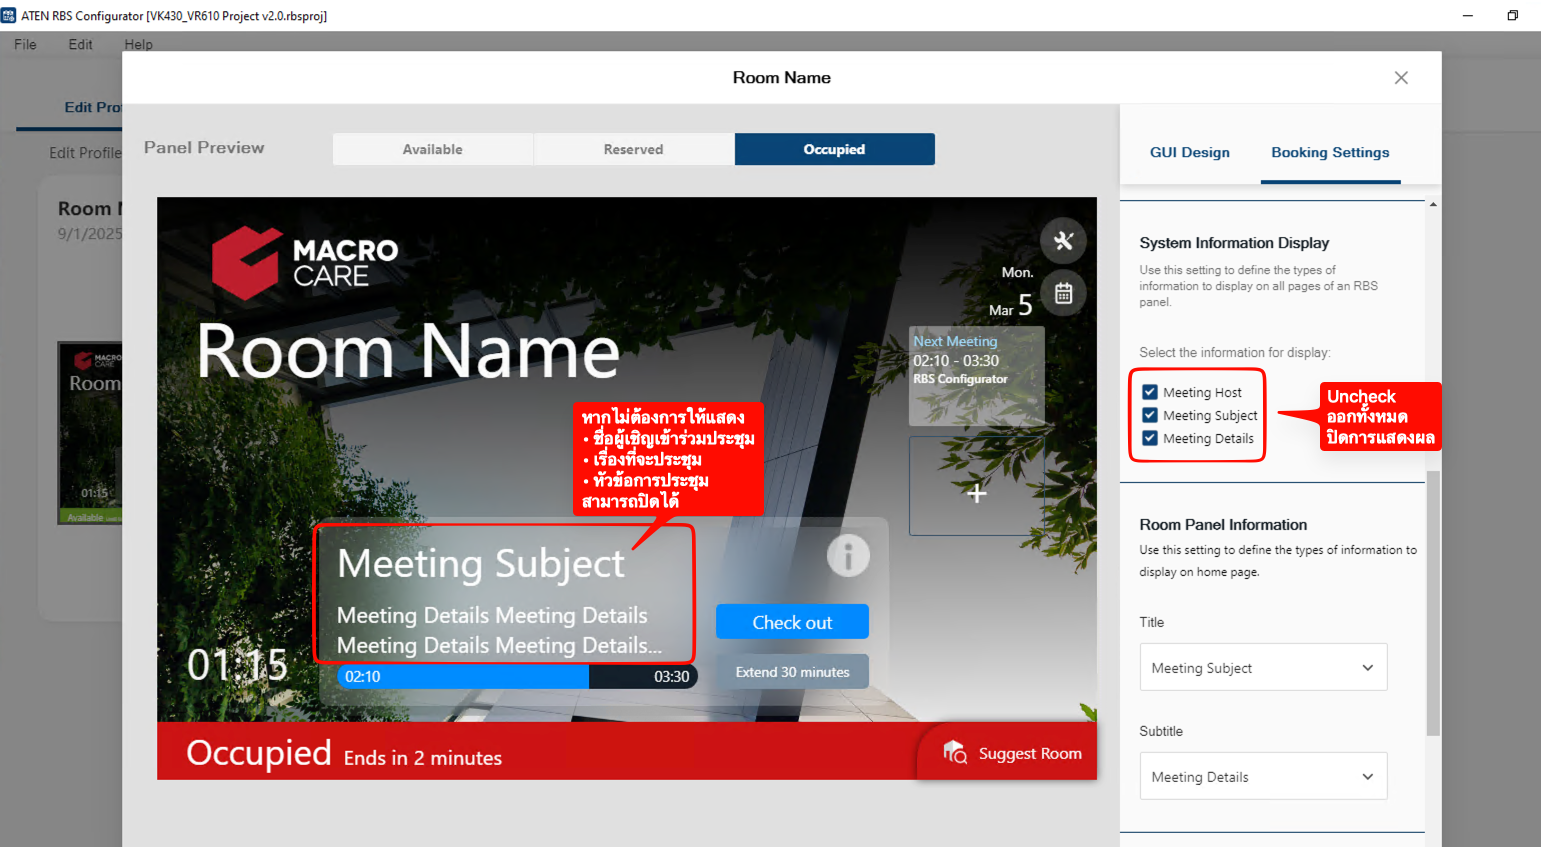
Task: Select the Available preview tab
Action: pos(433,149)
